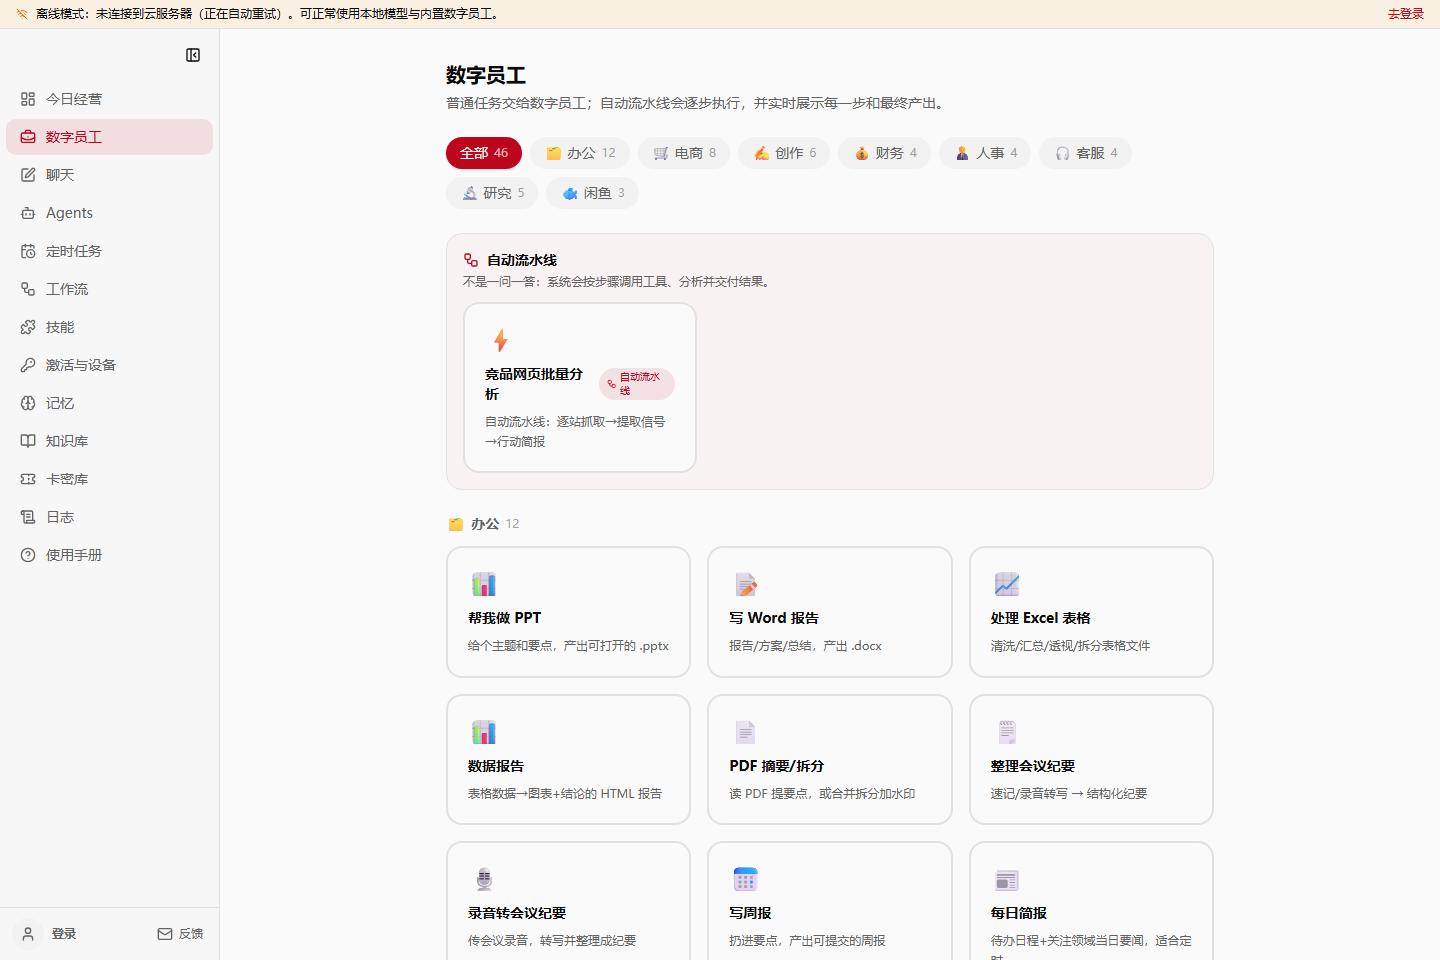
Task: Click the offline mode banner icon
Action: pyautogui.click(x=22, y=14)
